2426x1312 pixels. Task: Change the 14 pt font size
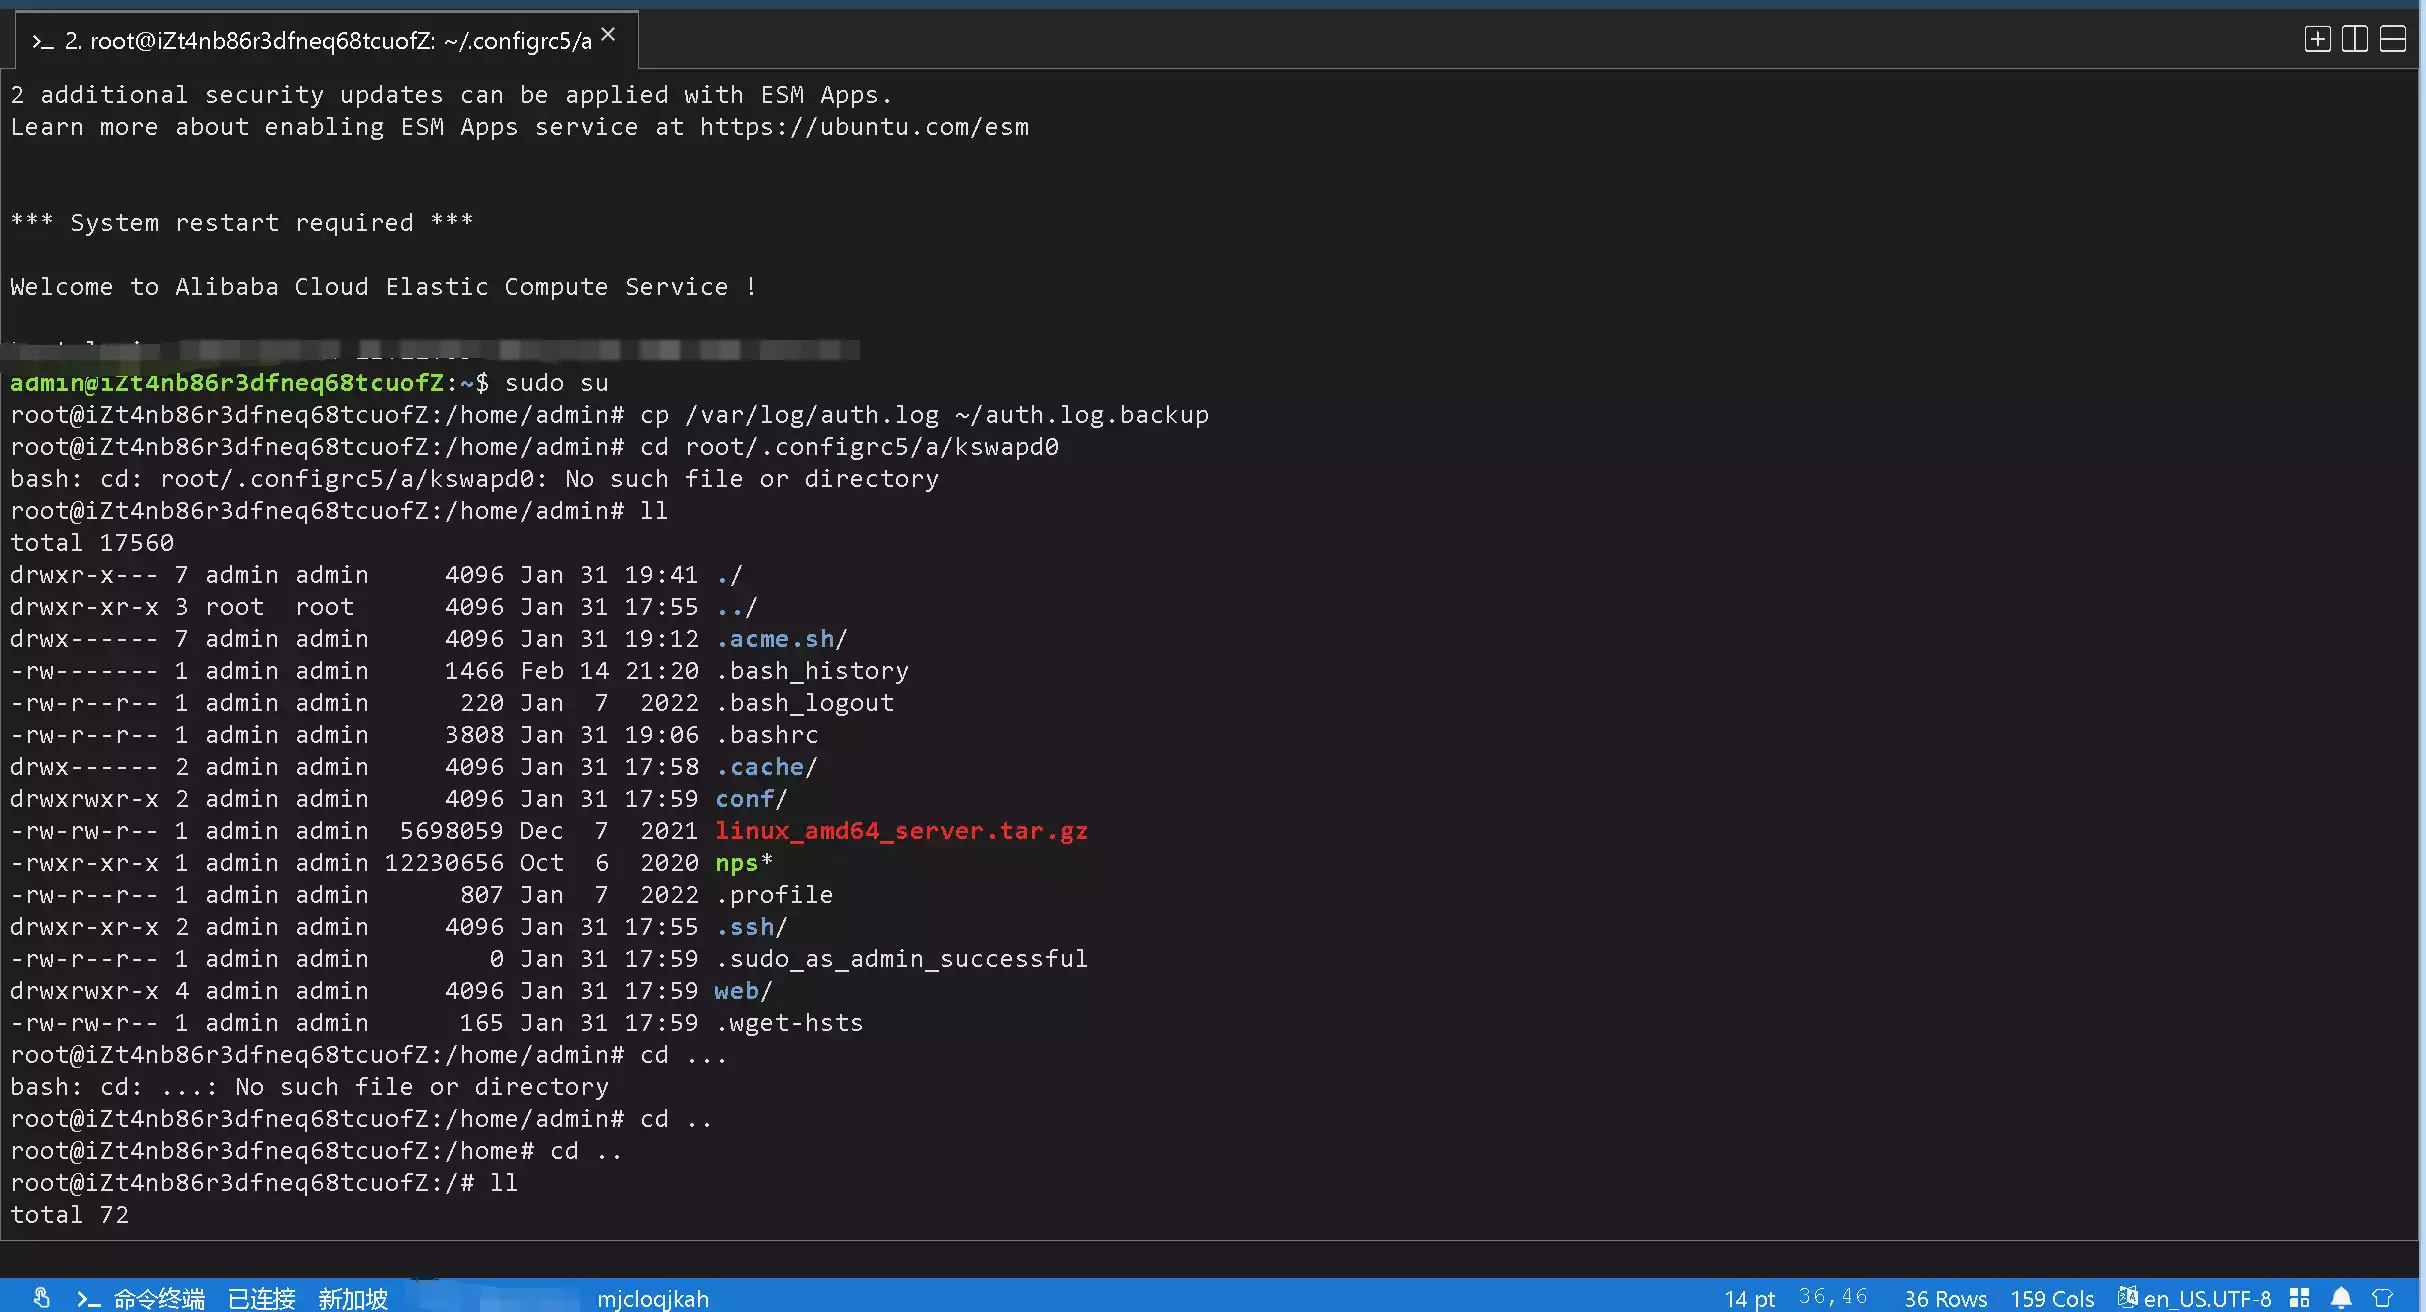[1749, 1298]
